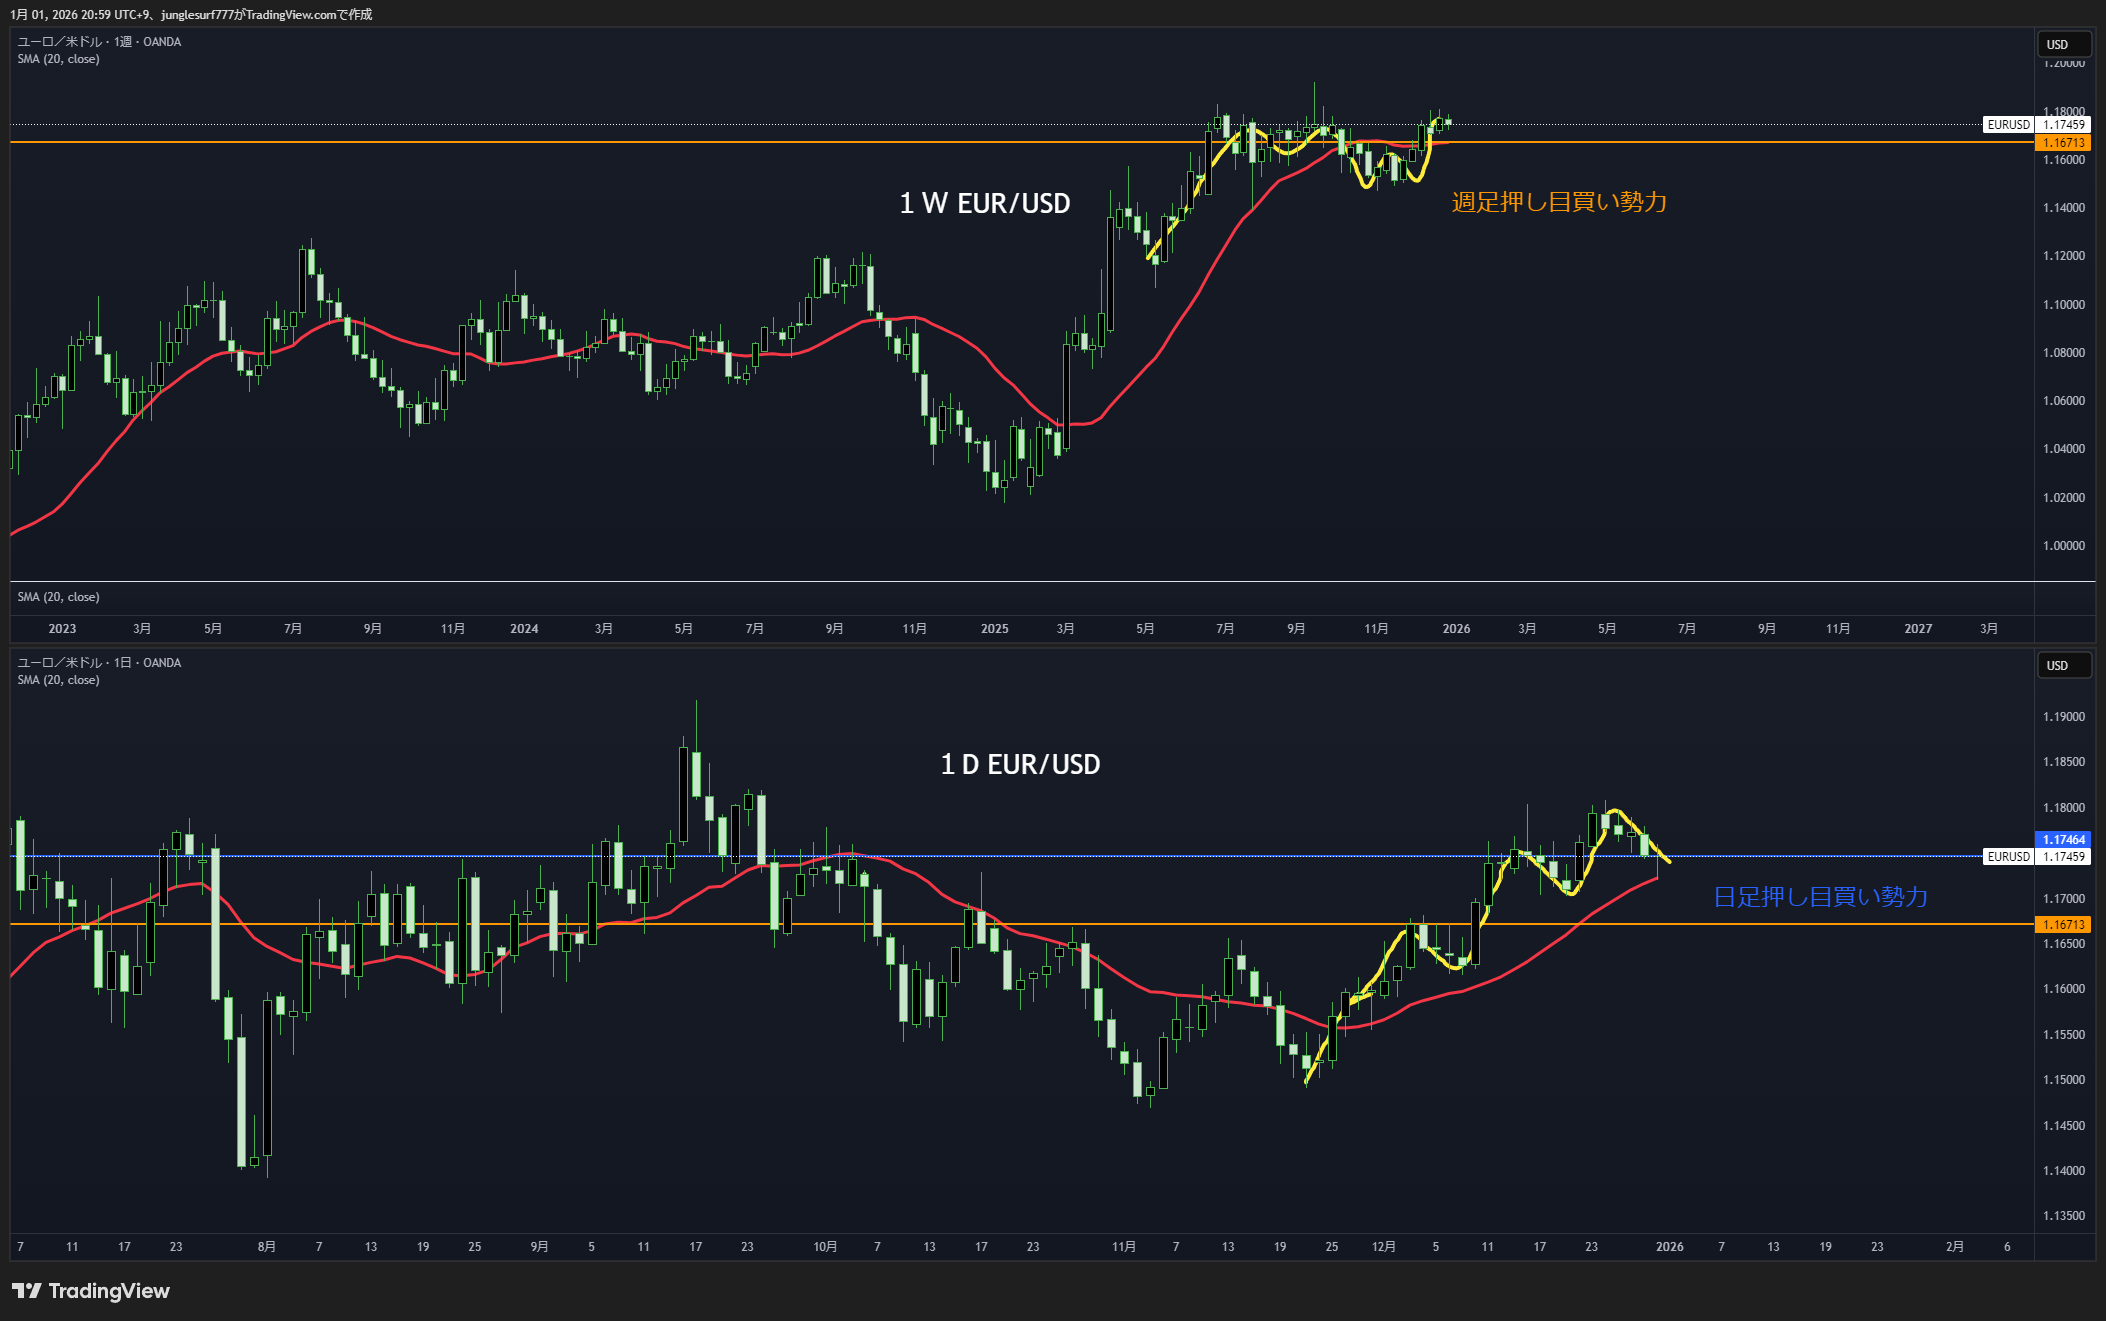Click blue 1.17464 price label on daily scale

2063,840
